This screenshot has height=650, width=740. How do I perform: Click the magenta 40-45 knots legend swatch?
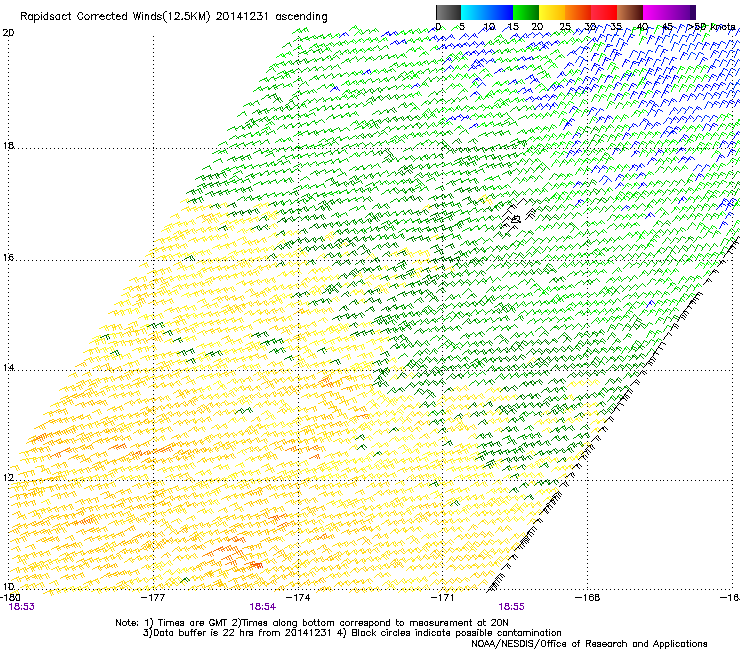656,12
